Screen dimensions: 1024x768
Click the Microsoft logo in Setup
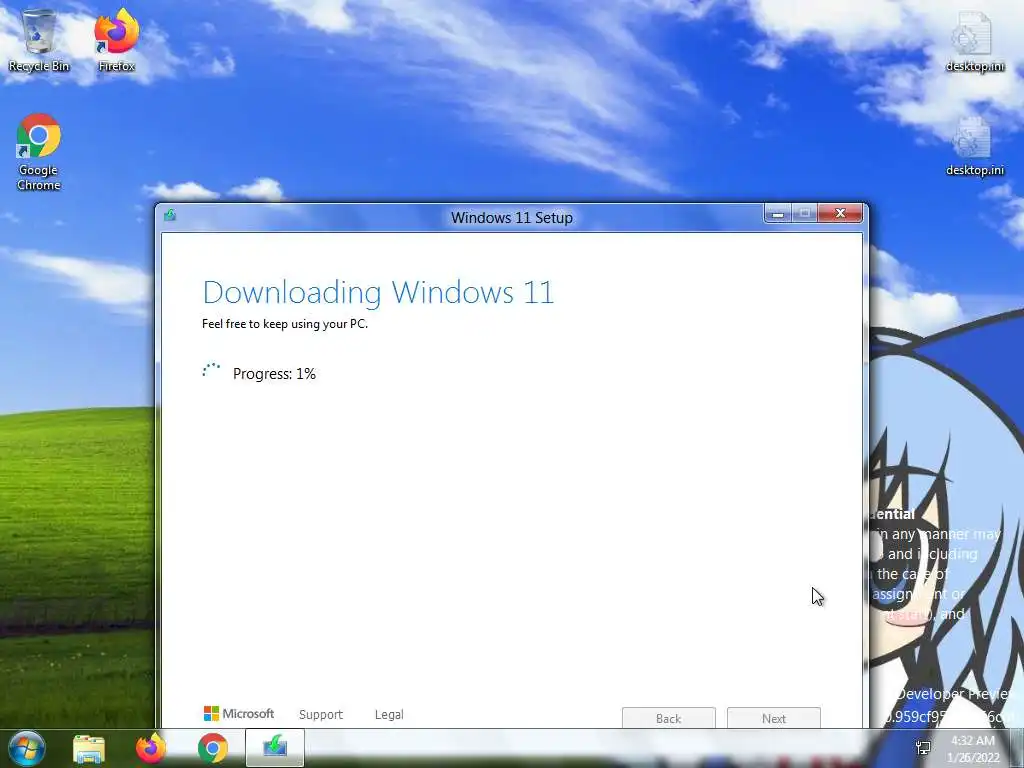[x=239, y=714]
